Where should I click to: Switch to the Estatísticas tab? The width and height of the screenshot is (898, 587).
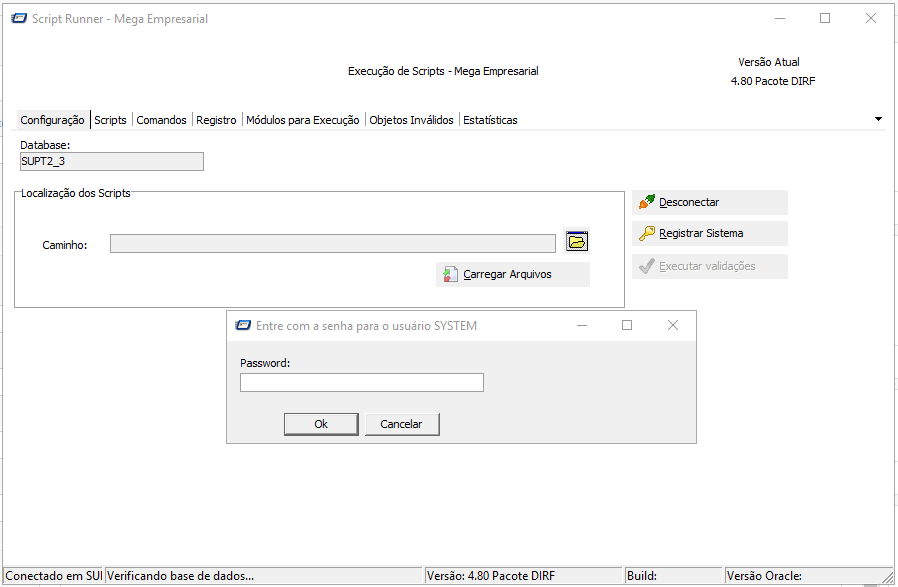pos(490,120)
